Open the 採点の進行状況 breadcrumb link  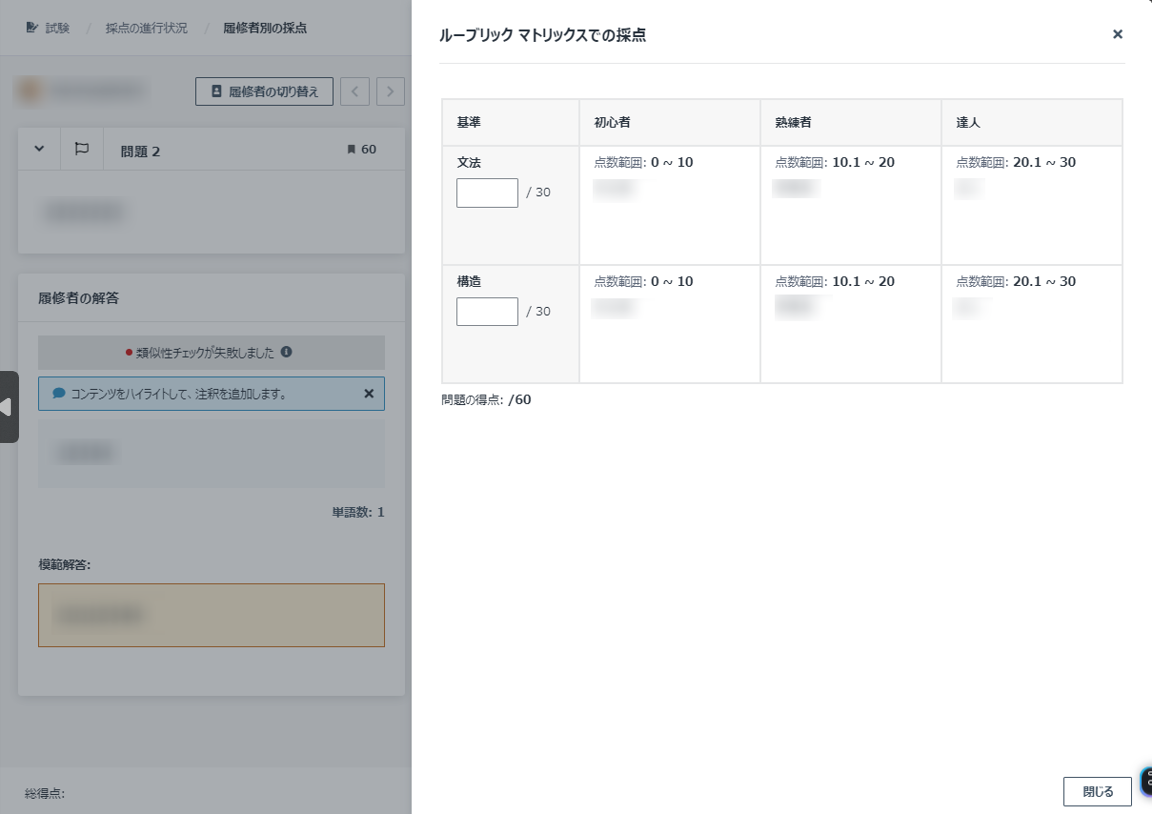coord(146,28)
